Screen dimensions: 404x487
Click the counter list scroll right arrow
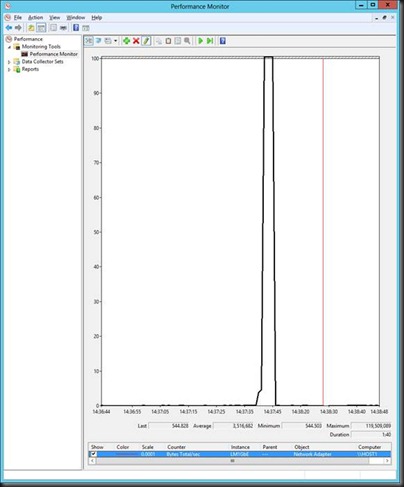point(387,461)
